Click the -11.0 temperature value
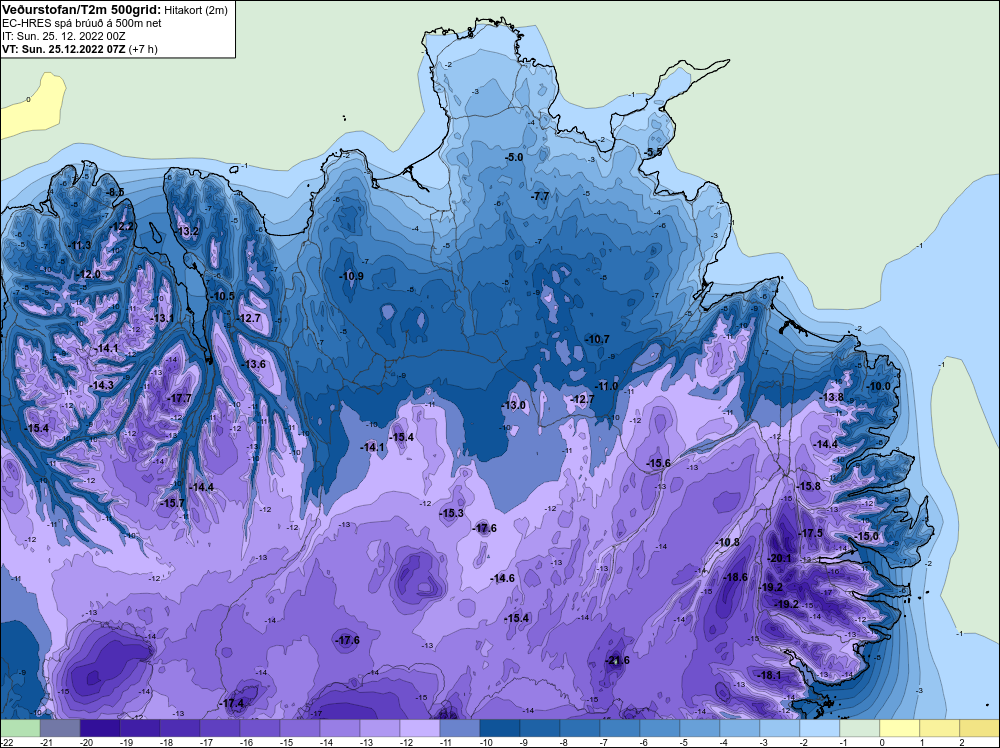The width and height of the screenshot is (1000, 748). tap(607, 386)
